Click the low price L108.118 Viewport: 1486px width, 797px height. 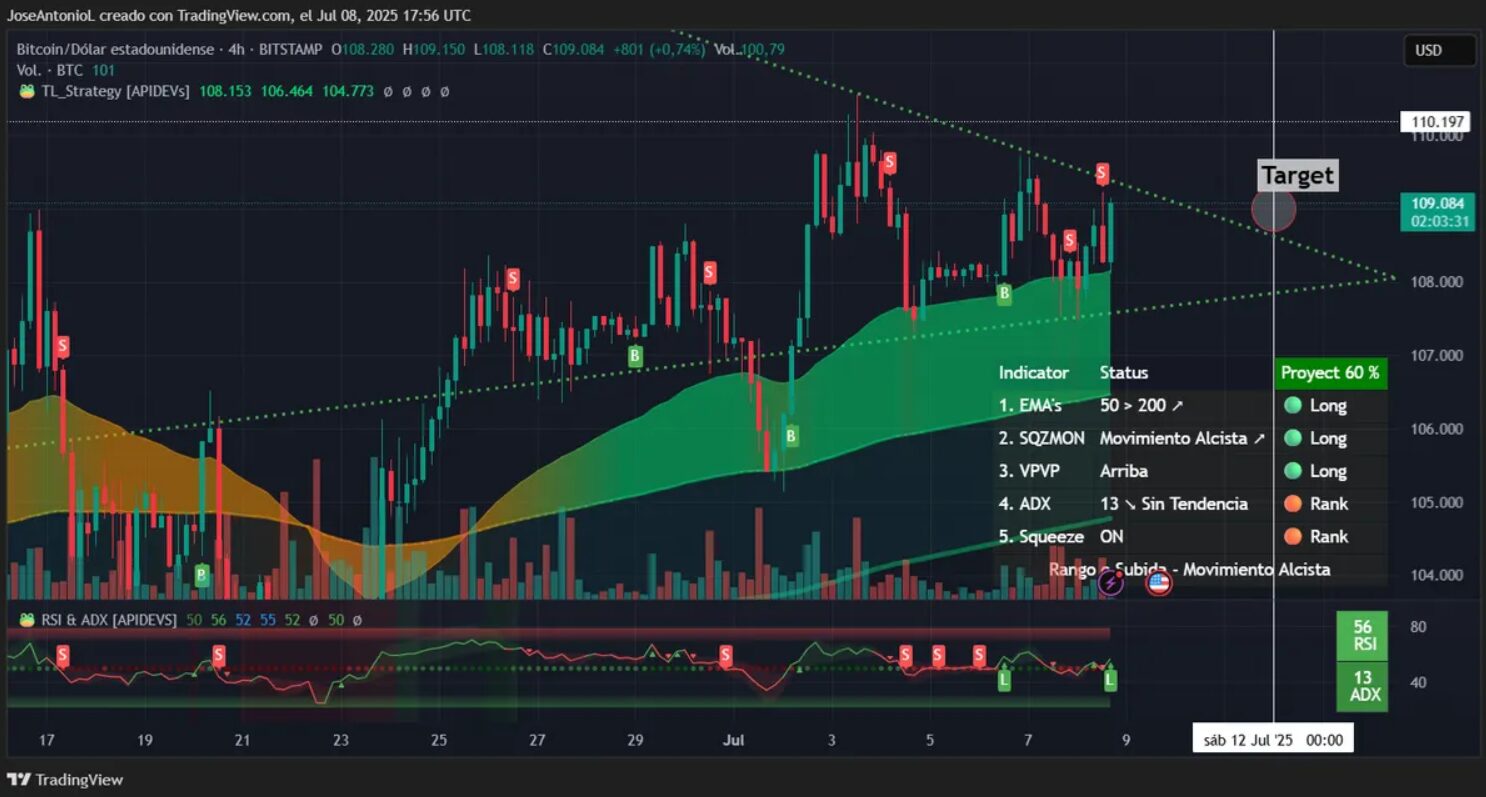[x=504, y=48]
